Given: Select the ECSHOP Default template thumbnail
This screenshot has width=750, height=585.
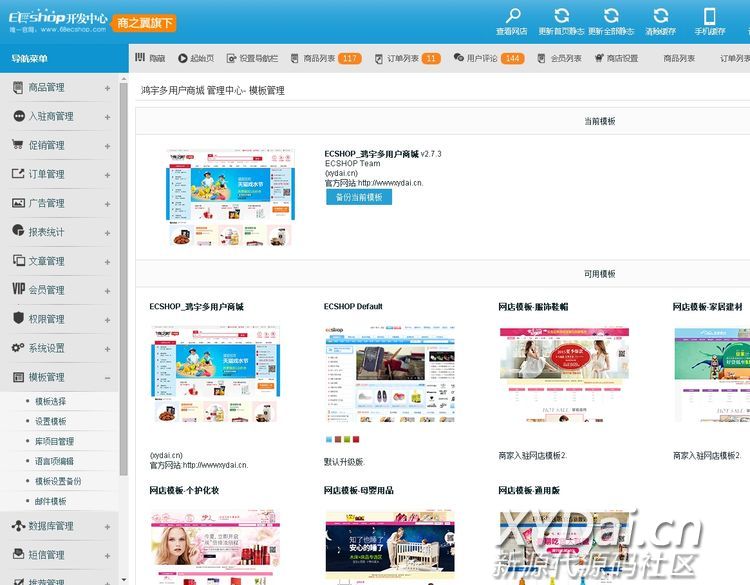Looking at the screenshot, I should [x=390, y=374].
